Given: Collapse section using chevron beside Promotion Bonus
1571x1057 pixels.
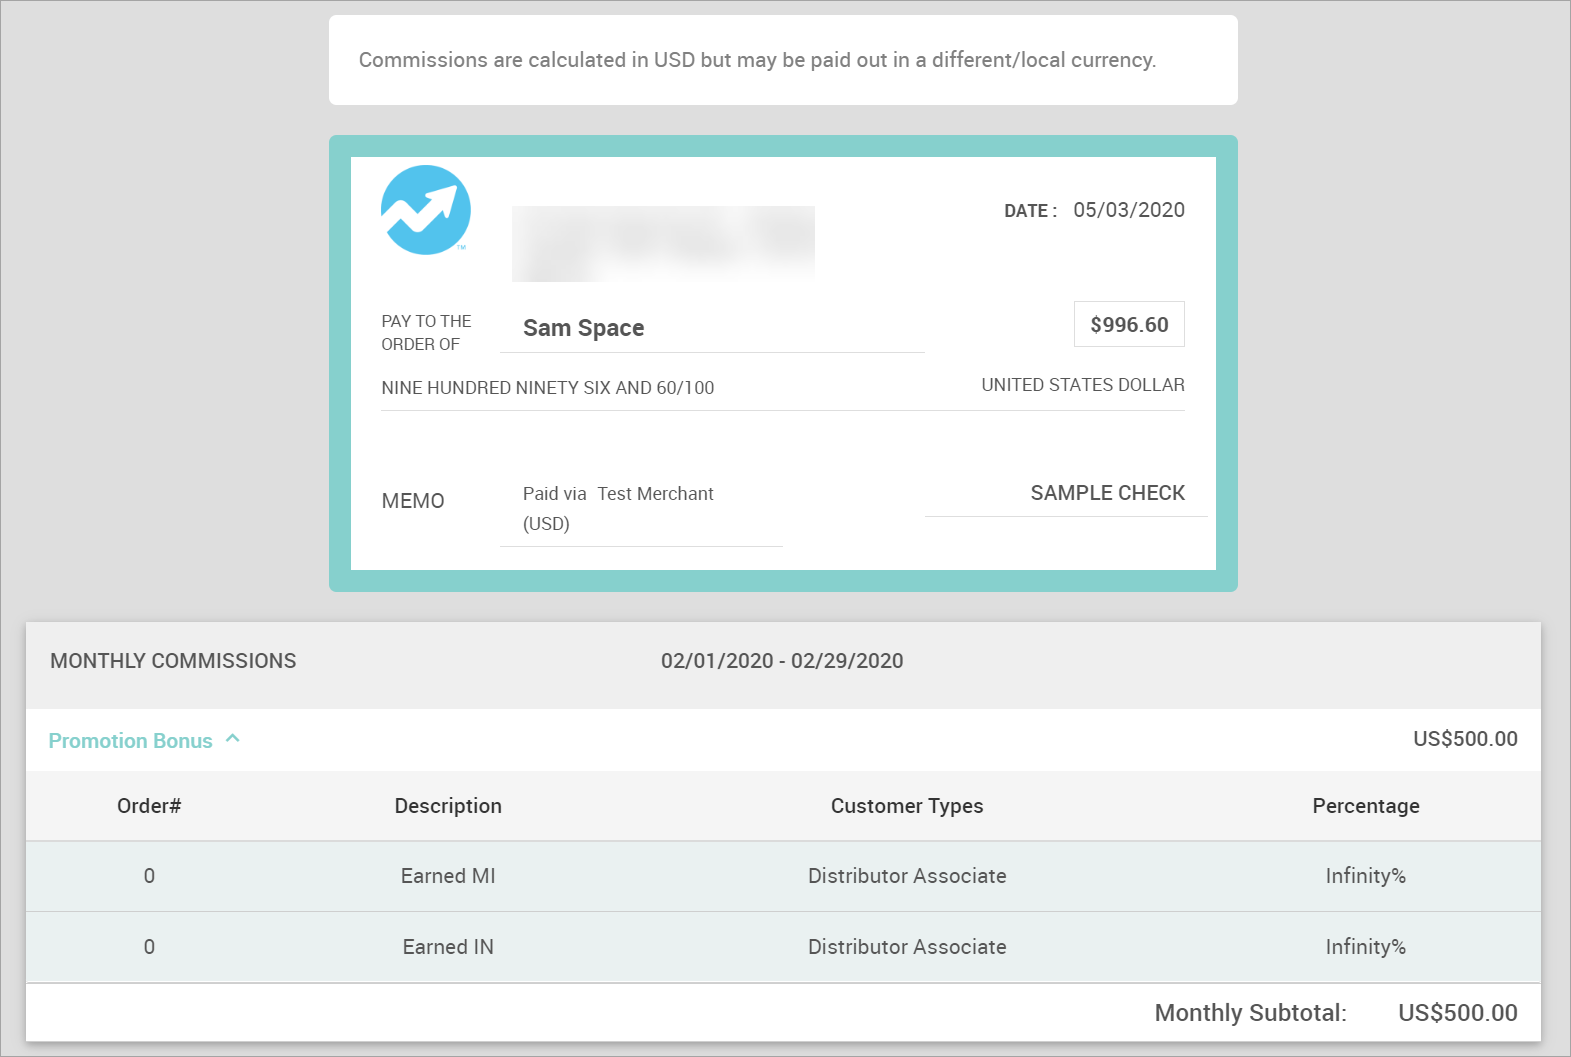Looking at the screenshot, I should point(233,739).
